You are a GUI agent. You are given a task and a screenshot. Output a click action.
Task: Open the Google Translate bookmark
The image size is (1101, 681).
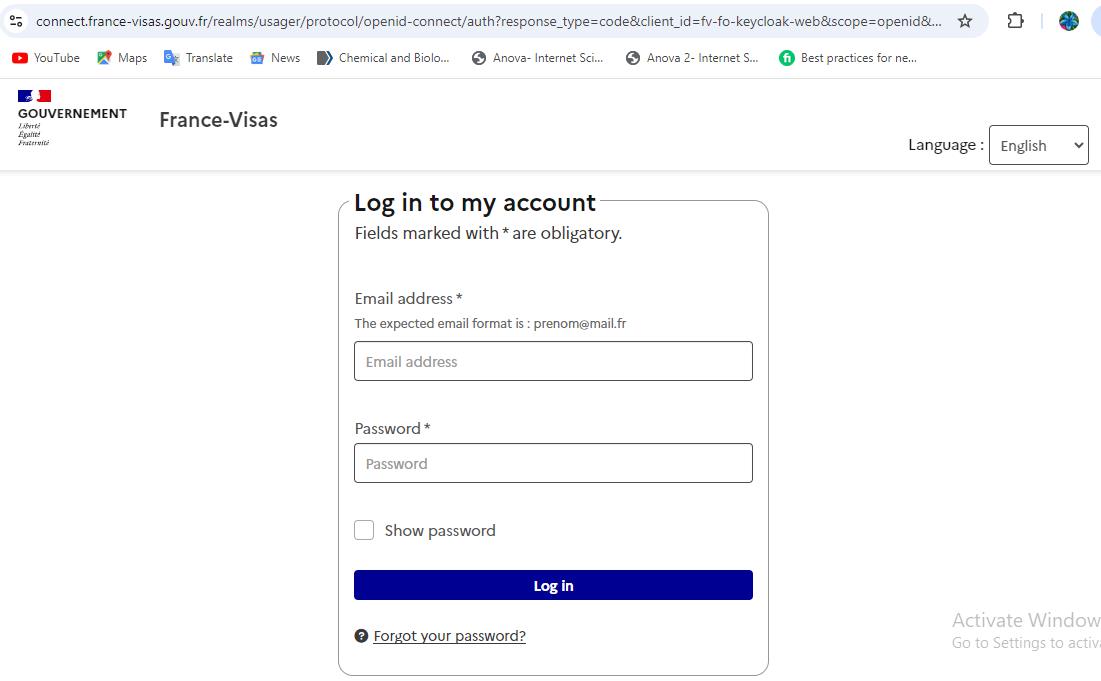coord(197,57)
